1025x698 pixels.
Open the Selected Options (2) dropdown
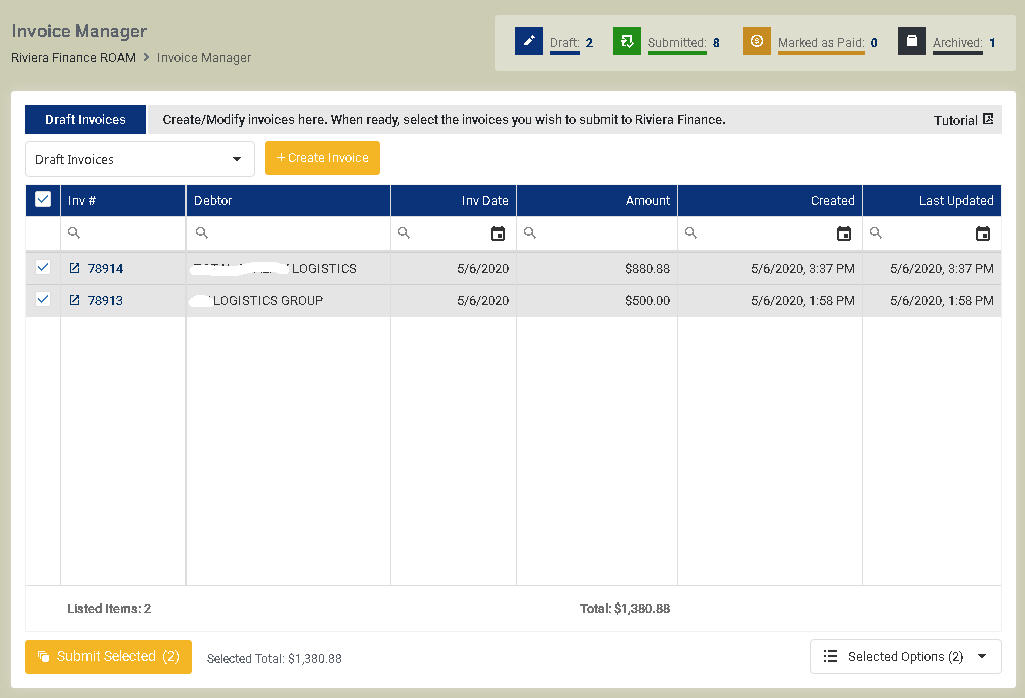905,657
